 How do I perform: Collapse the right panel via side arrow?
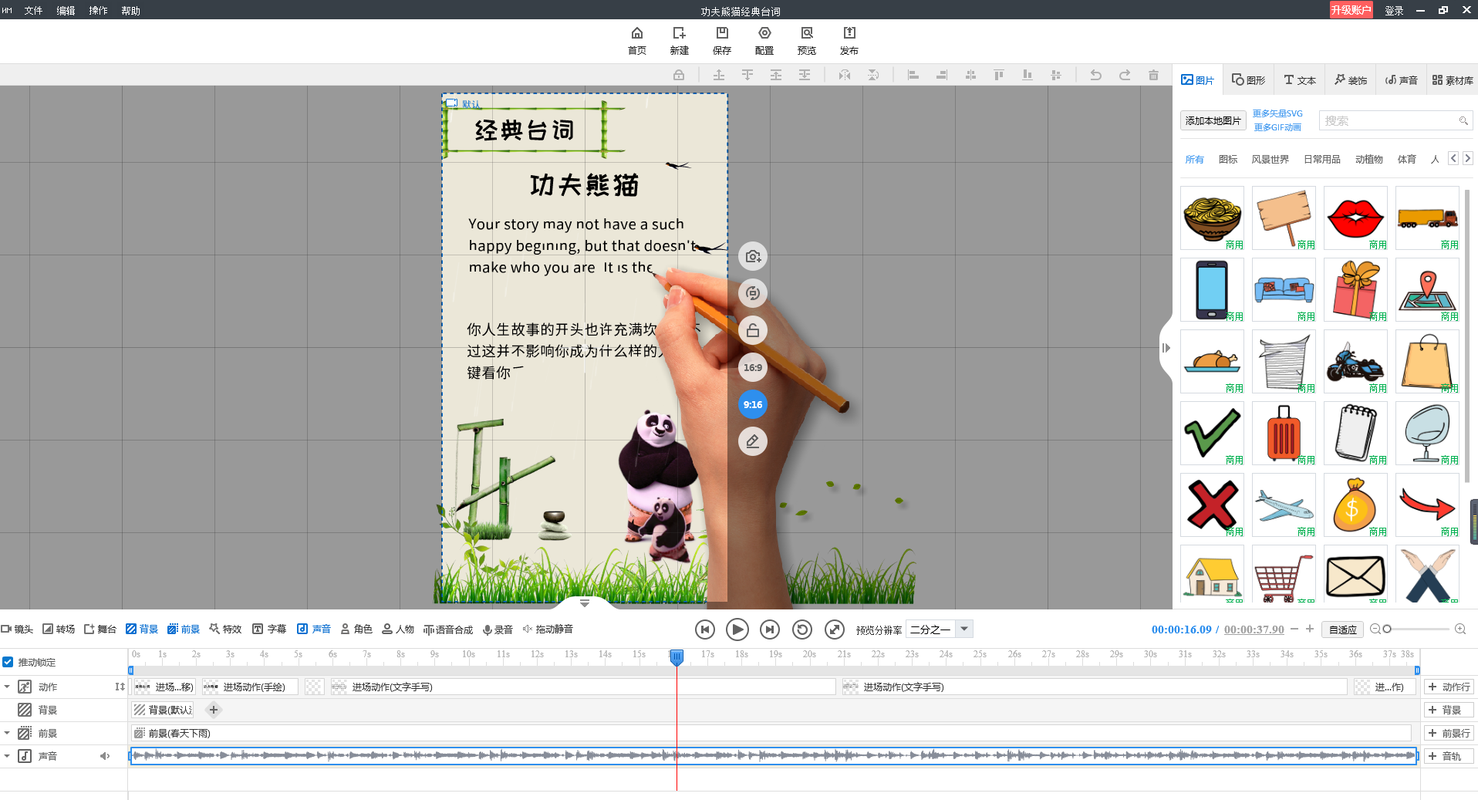click(x=1166, y=348)
